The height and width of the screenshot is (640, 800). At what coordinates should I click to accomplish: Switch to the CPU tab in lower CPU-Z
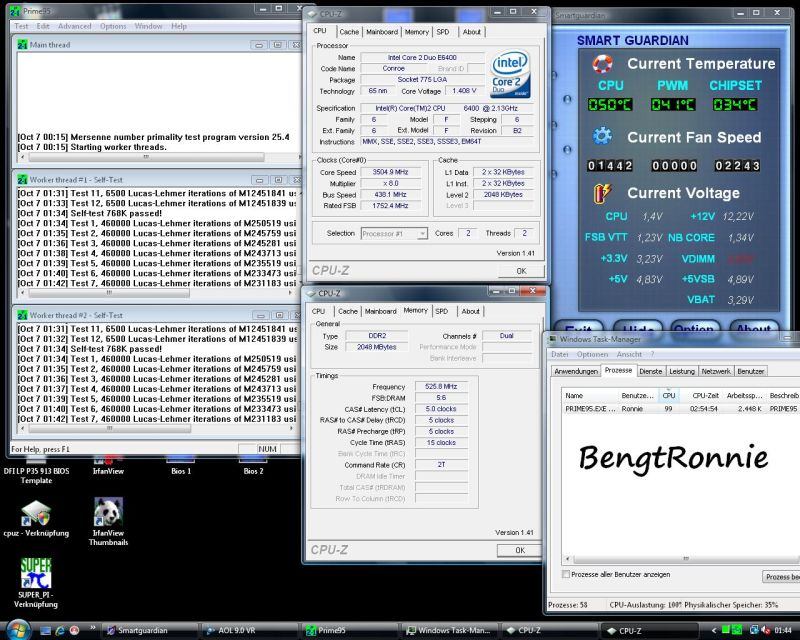click(318, 311)
